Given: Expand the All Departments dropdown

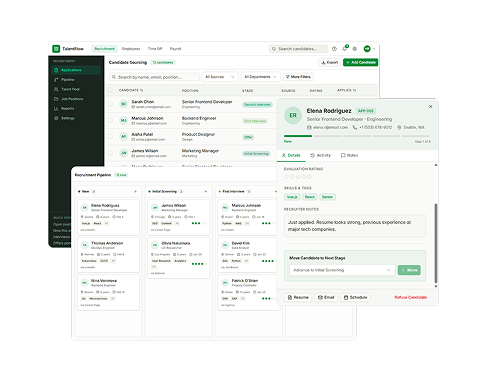Looking at the screenshot, I should tap(260, 77).
